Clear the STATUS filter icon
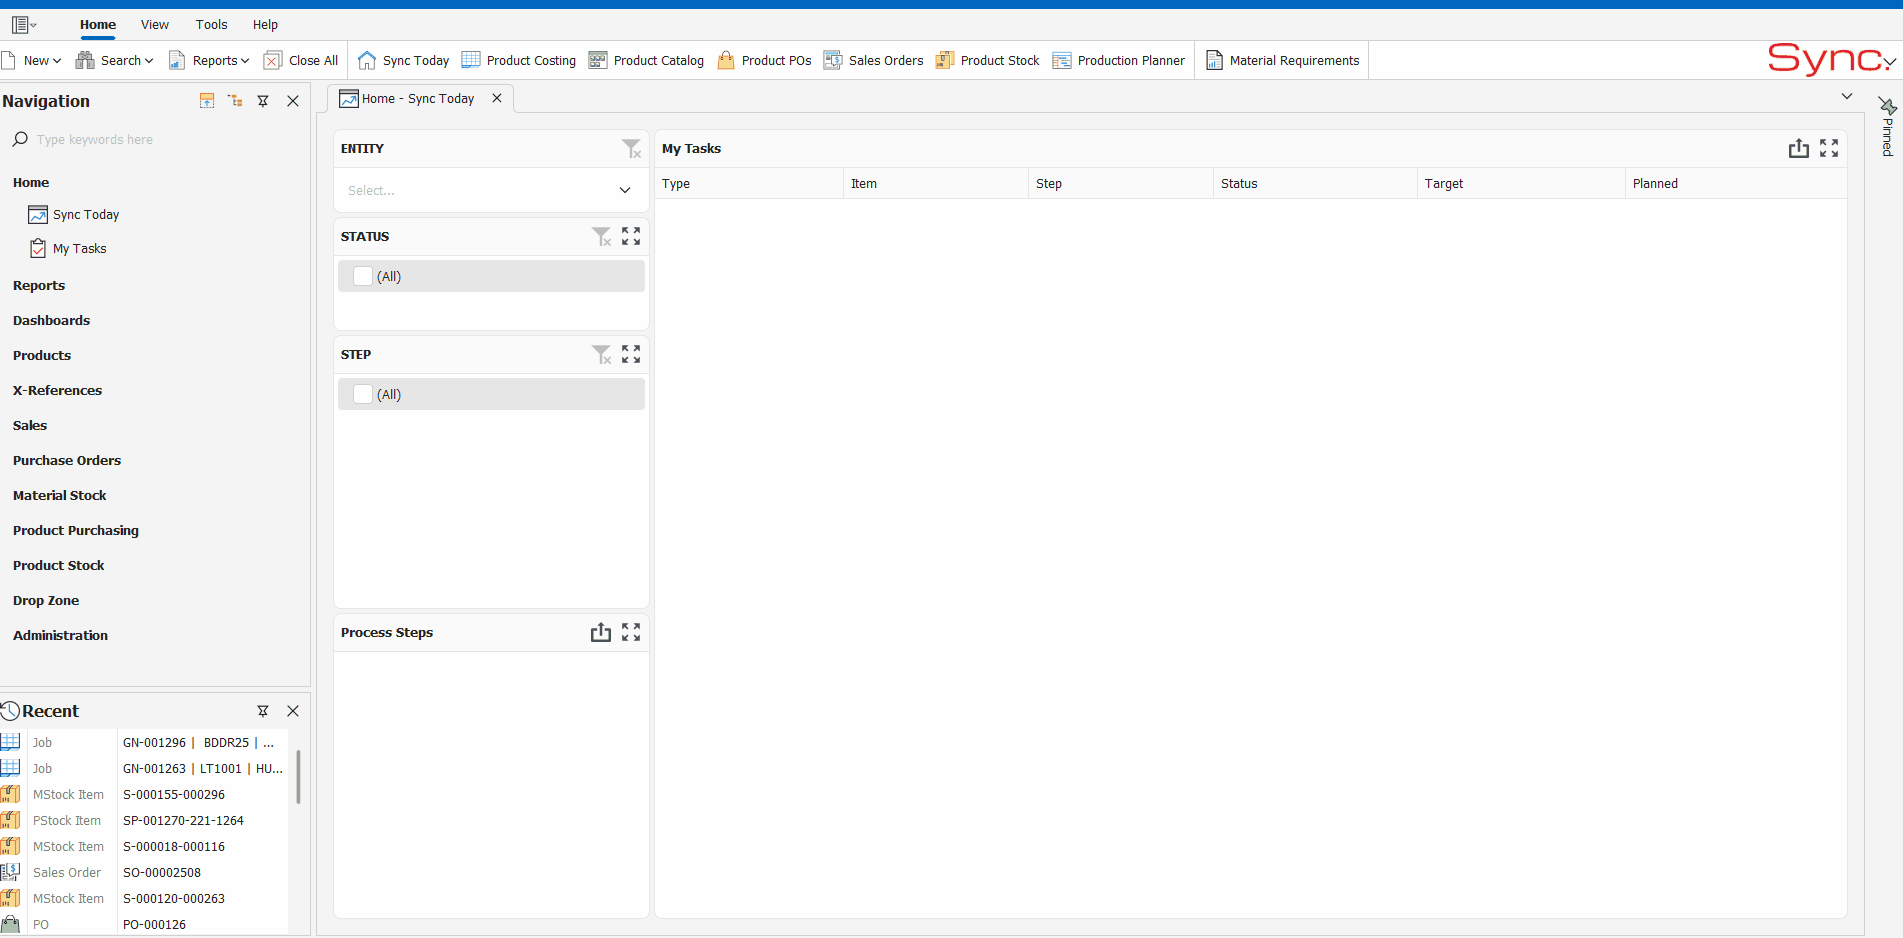 click(x=601, y=237)
